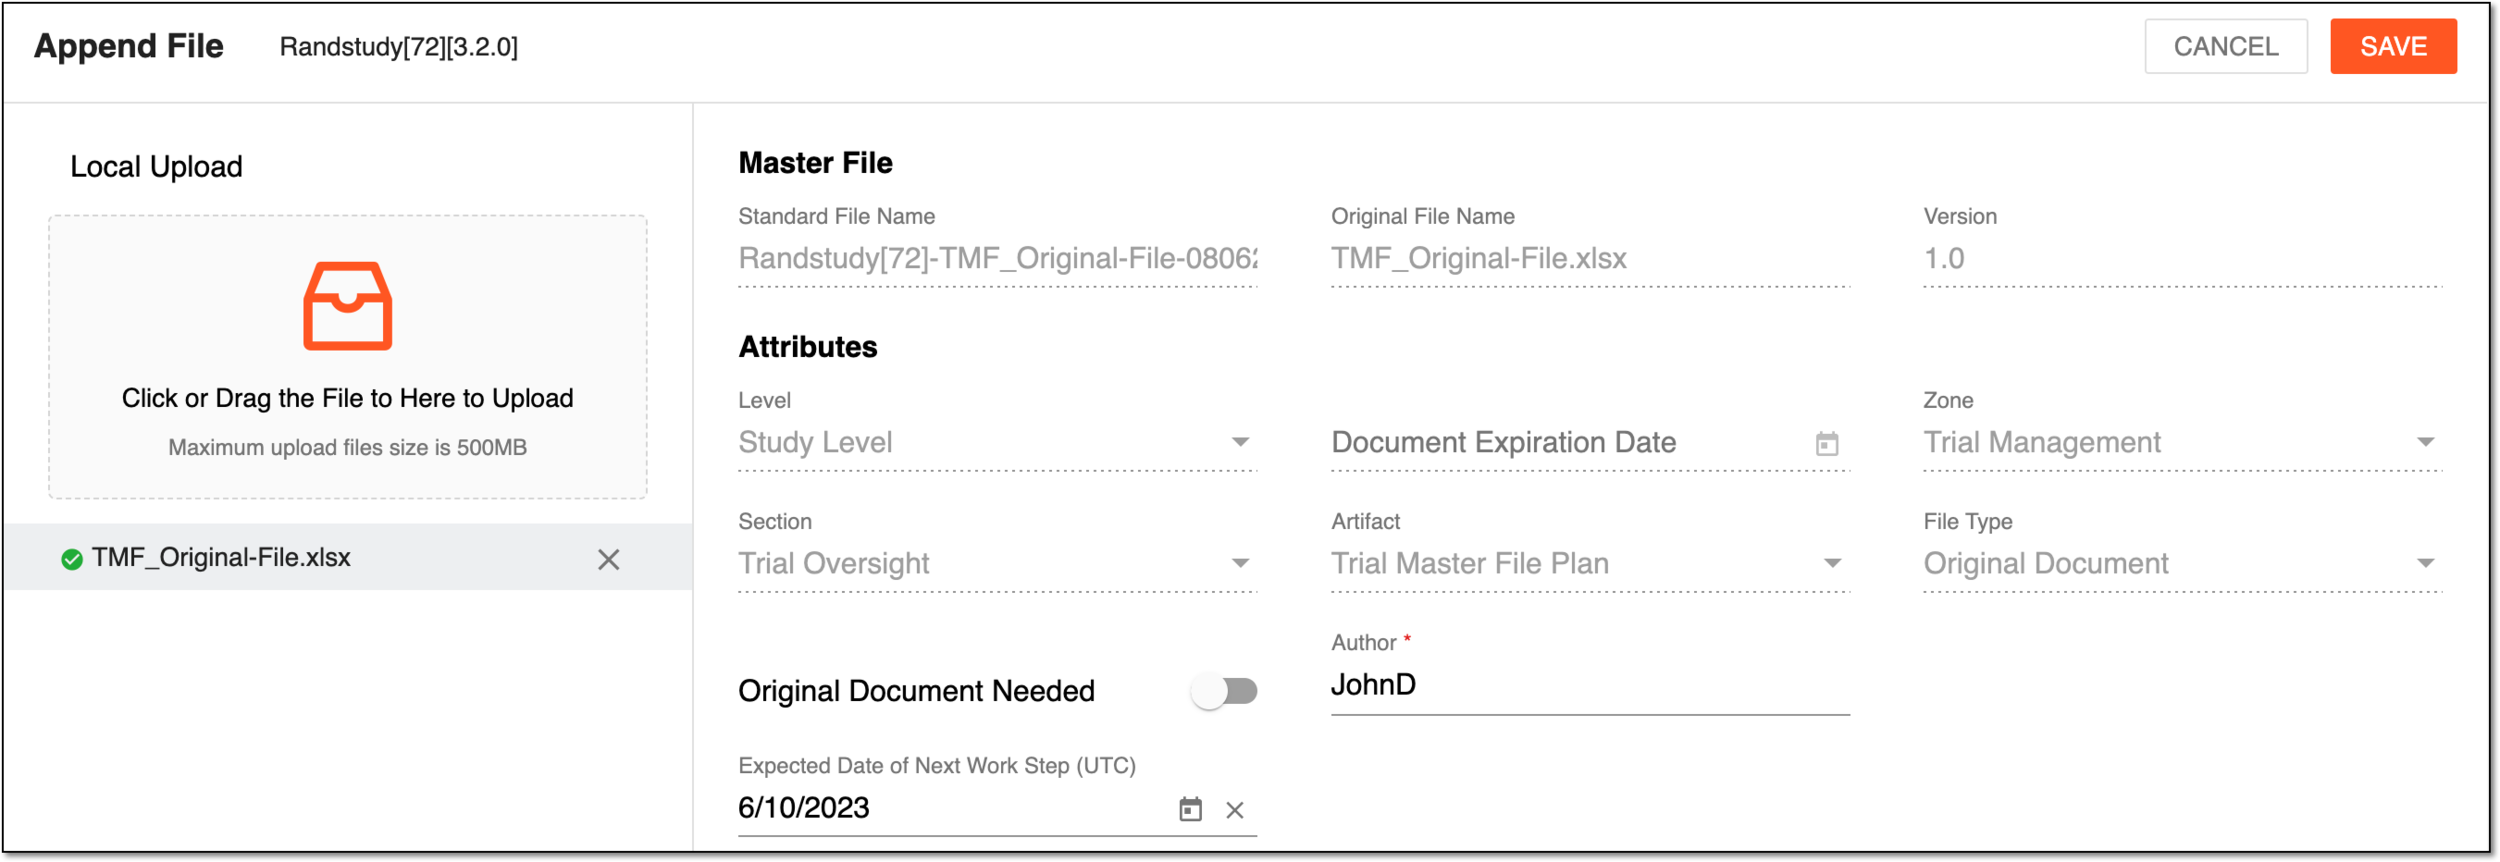This screenshot has height=862, width=2500.
Task: Click the Append File title
Action: (128, 46)
